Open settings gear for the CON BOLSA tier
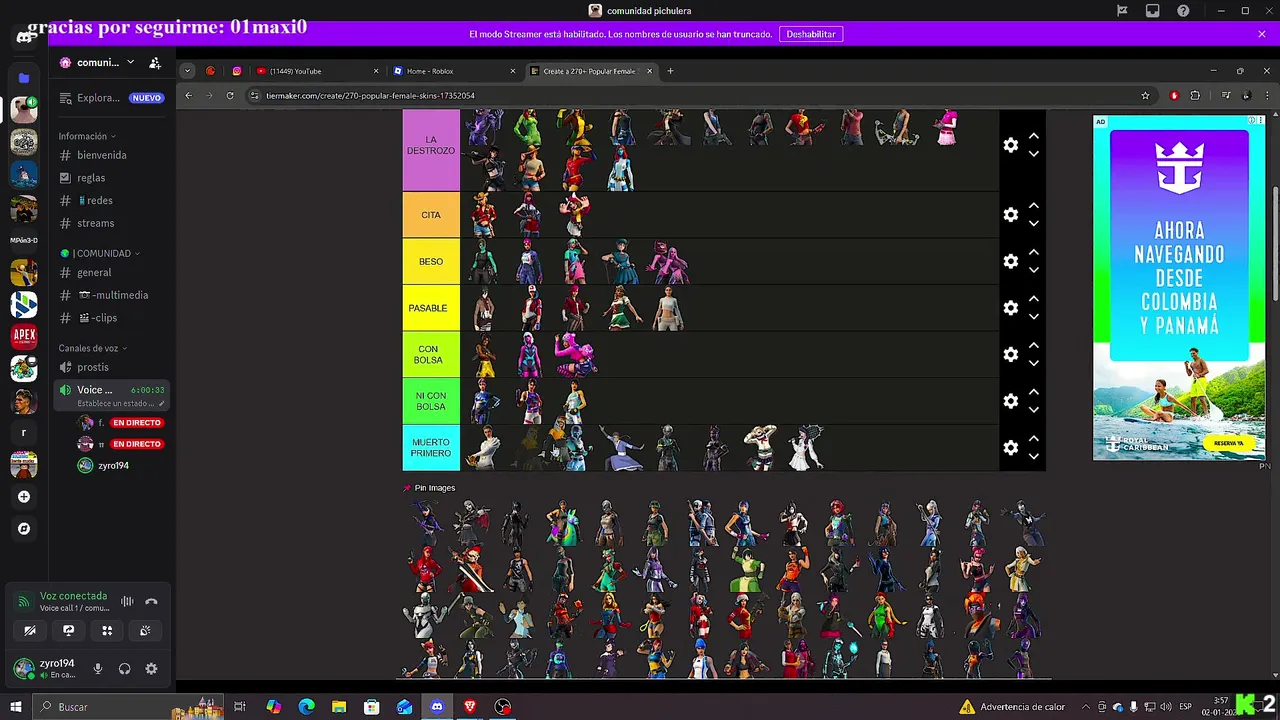 point(1011,355)
